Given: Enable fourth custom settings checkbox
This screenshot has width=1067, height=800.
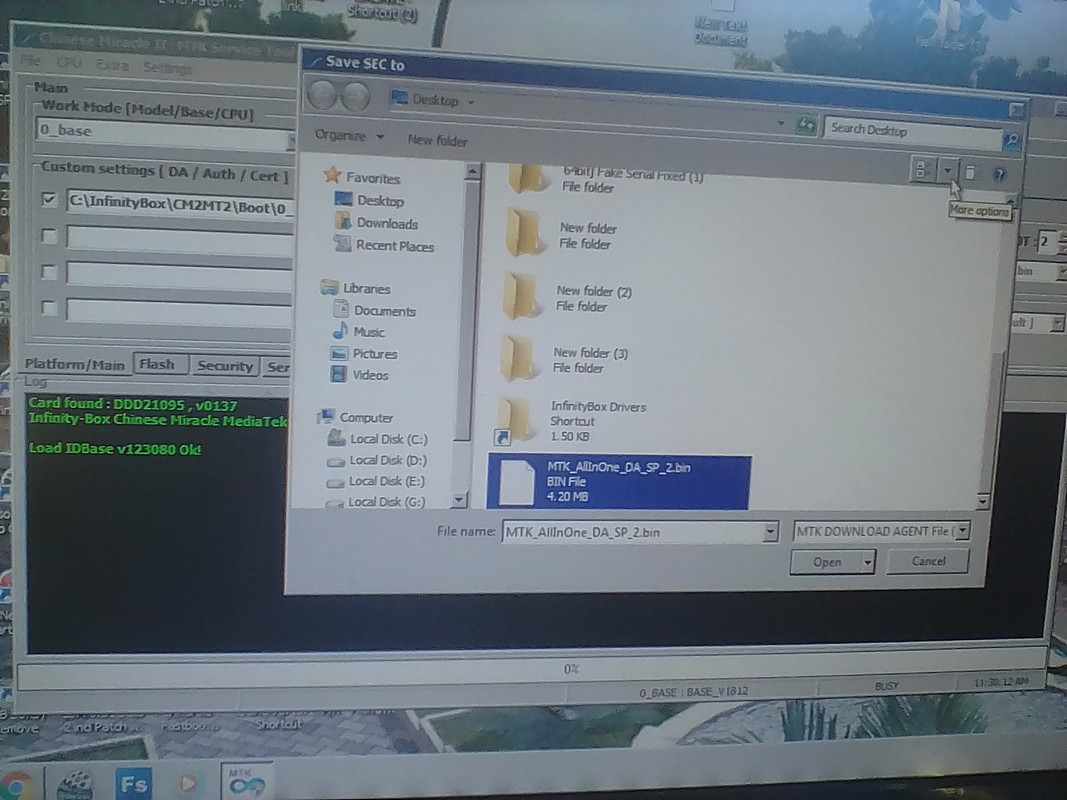Looking at the screenshot, I should click(49, 307).
